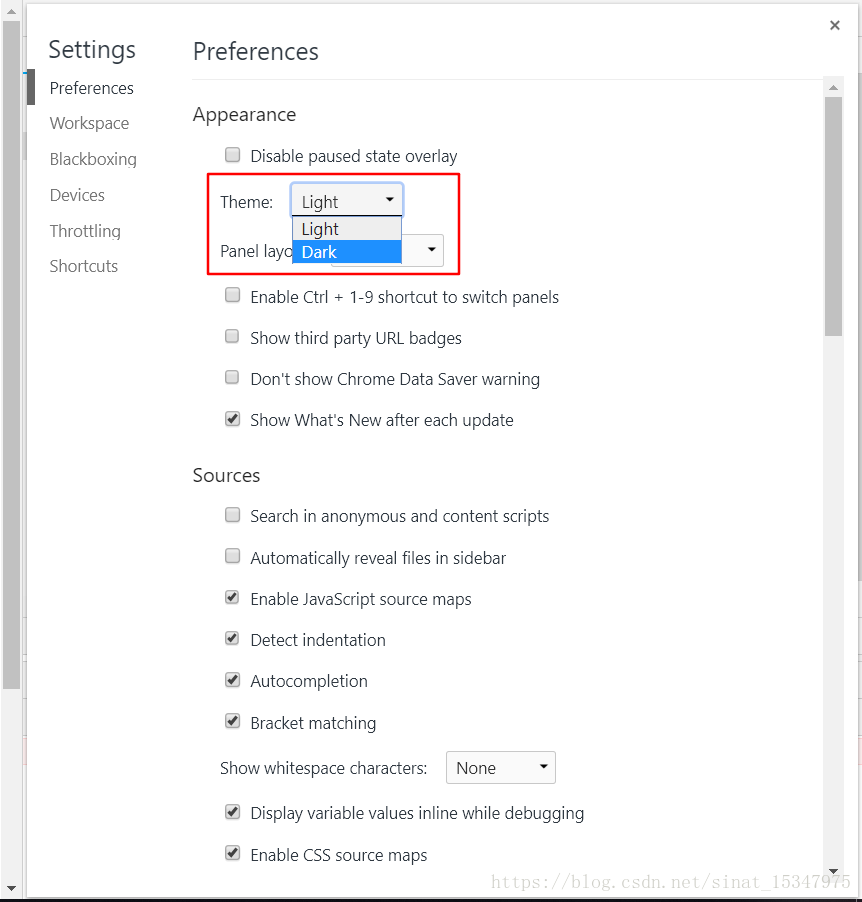
Task: Open the Devices settings section
Action: [77, 195]
